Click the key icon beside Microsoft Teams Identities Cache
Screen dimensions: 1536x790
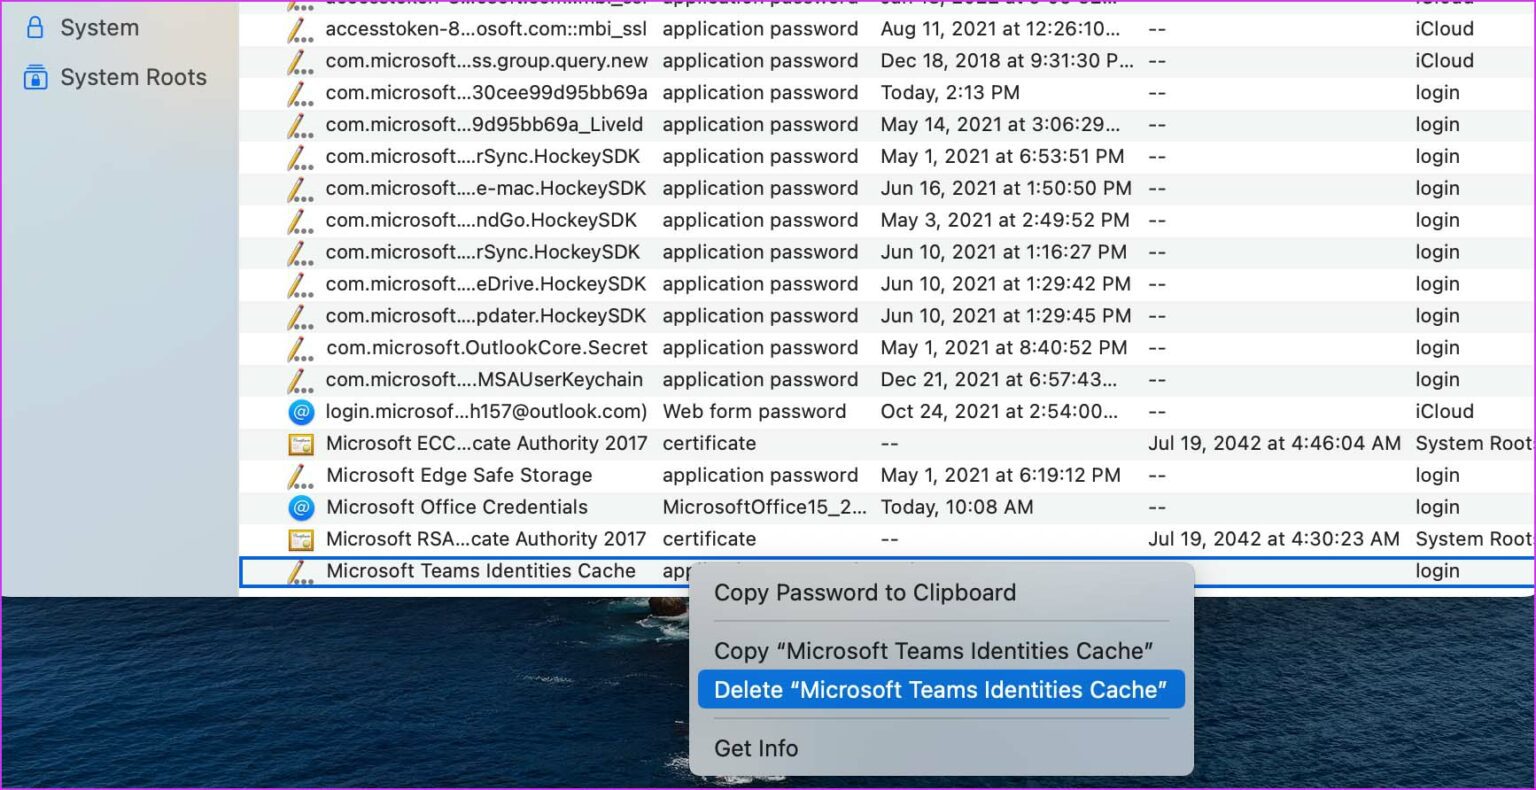tap(302, 571)
